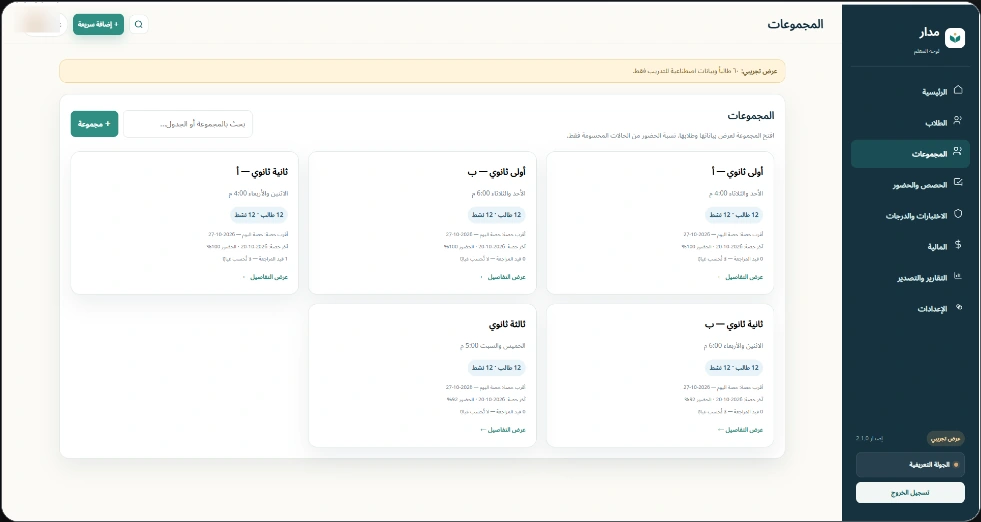The height and width of the screenshot is (522, 981).
Task: Click the schedule text الخميس والسبت 5:00 م
Action: pos(493,345)
